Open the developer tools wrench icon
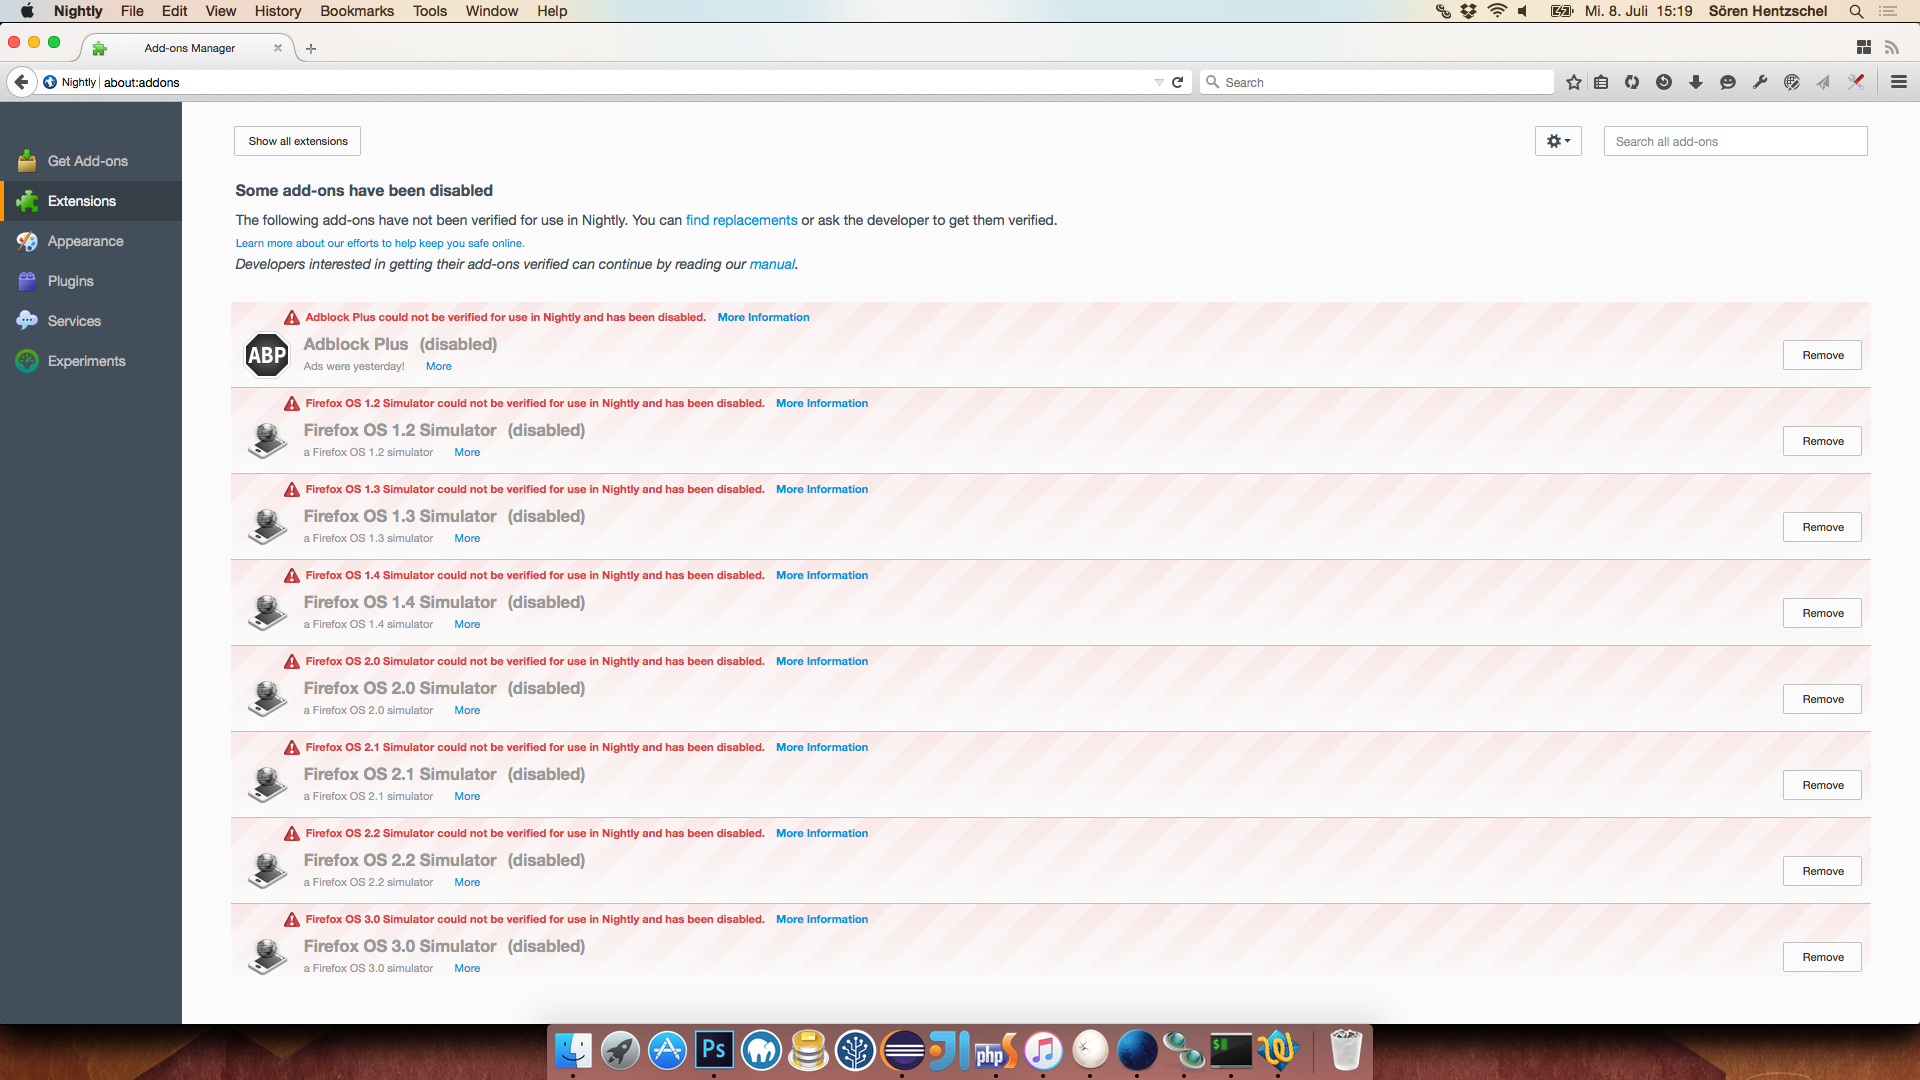 click(x=1760, y=82)
